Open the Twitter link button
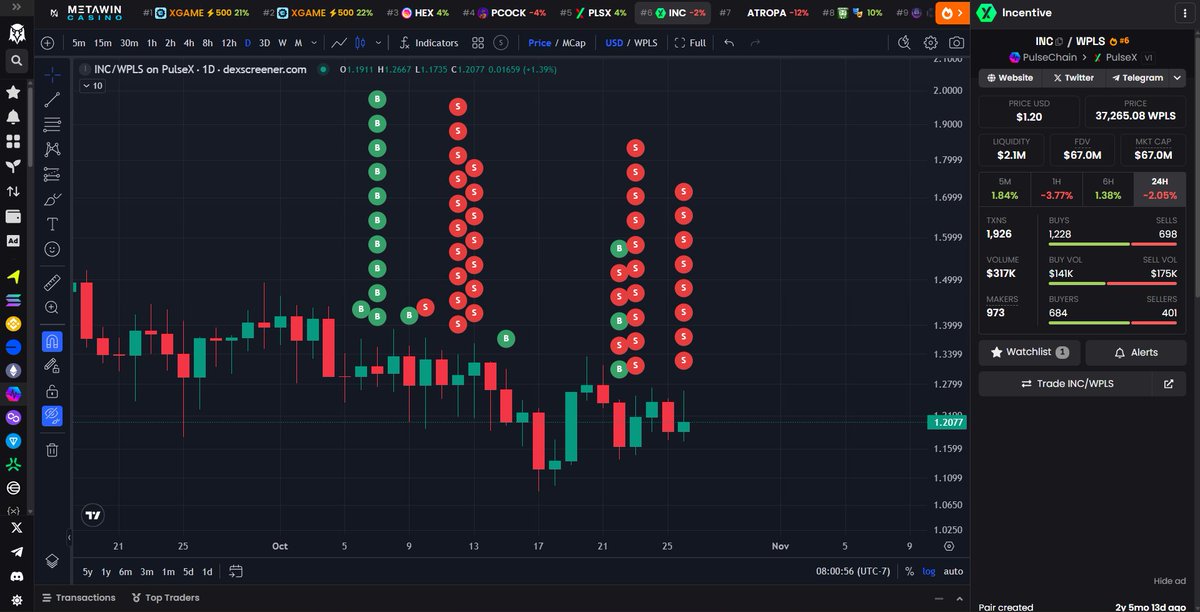 coord(1072,77)
